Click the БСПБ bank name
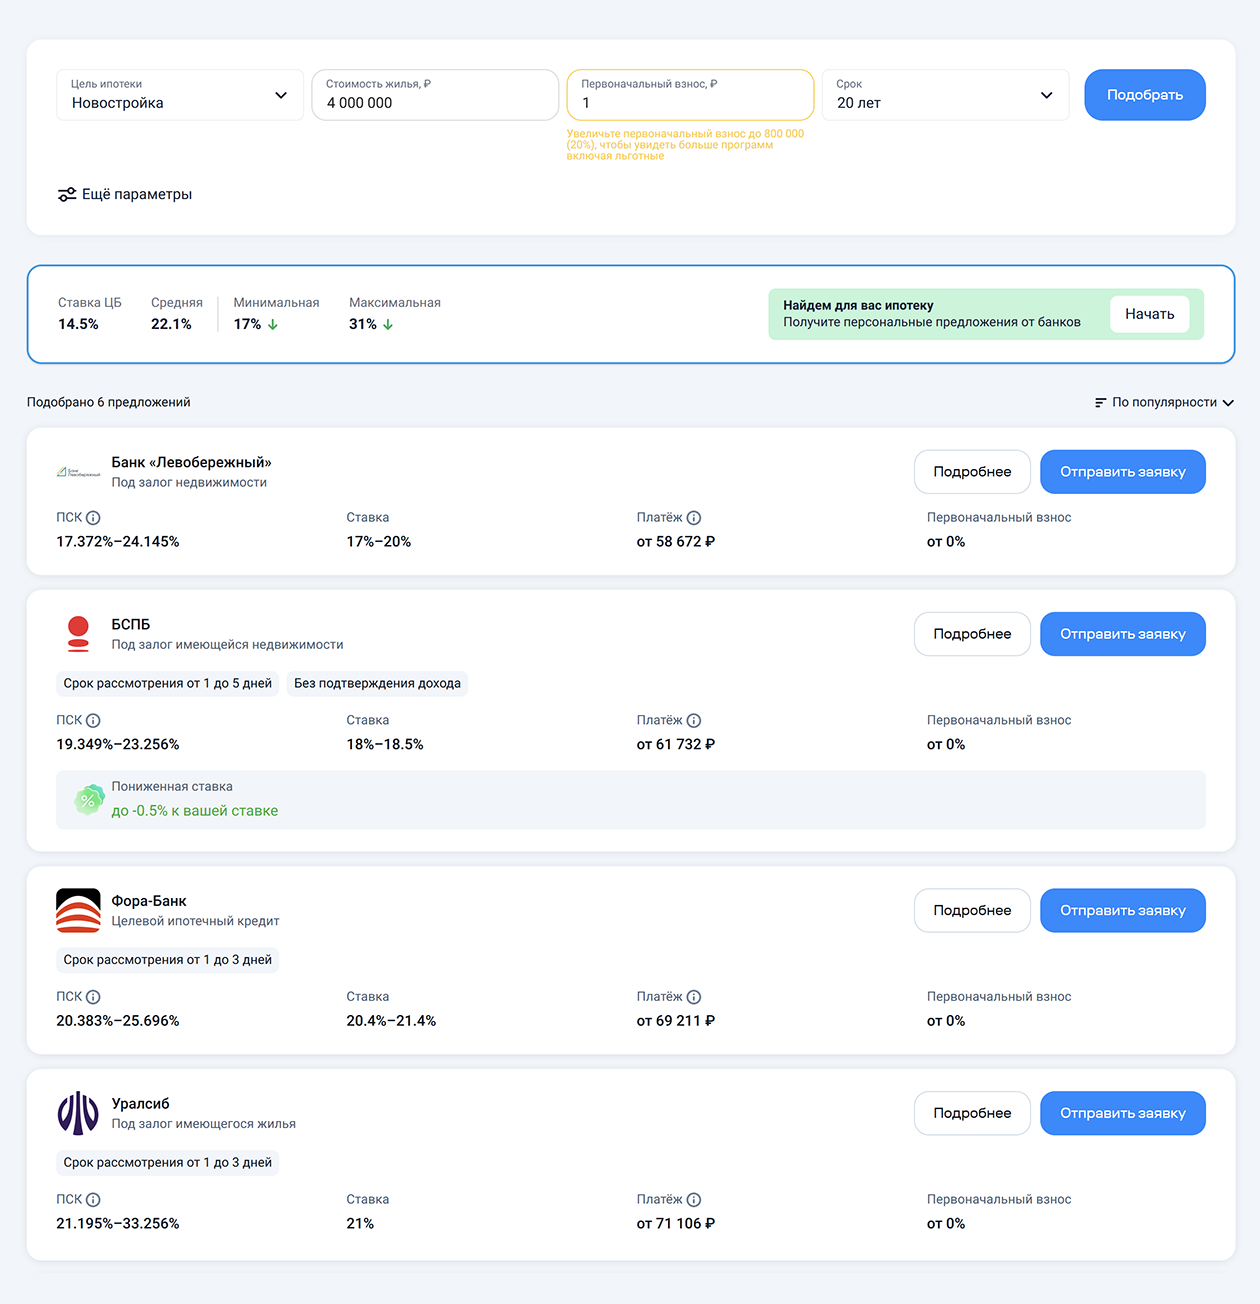Viewport: 1260px width, 1304px height. (x=131, y=624)
